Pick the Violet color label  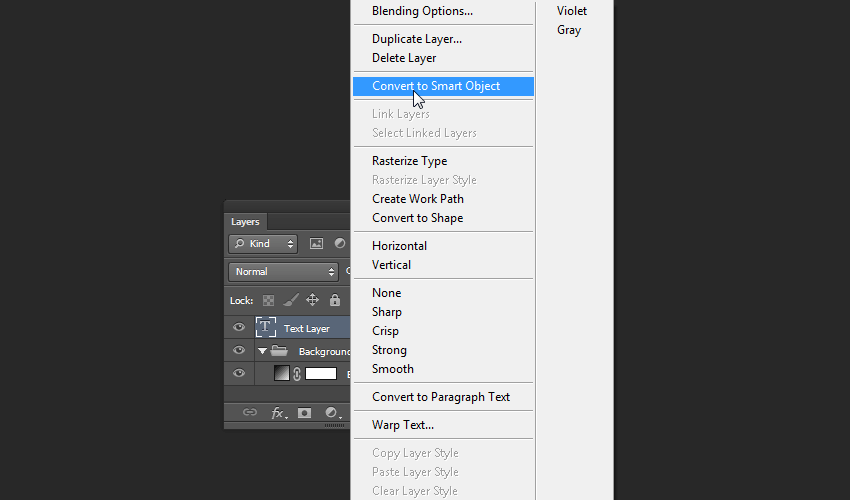click(572, 11)
